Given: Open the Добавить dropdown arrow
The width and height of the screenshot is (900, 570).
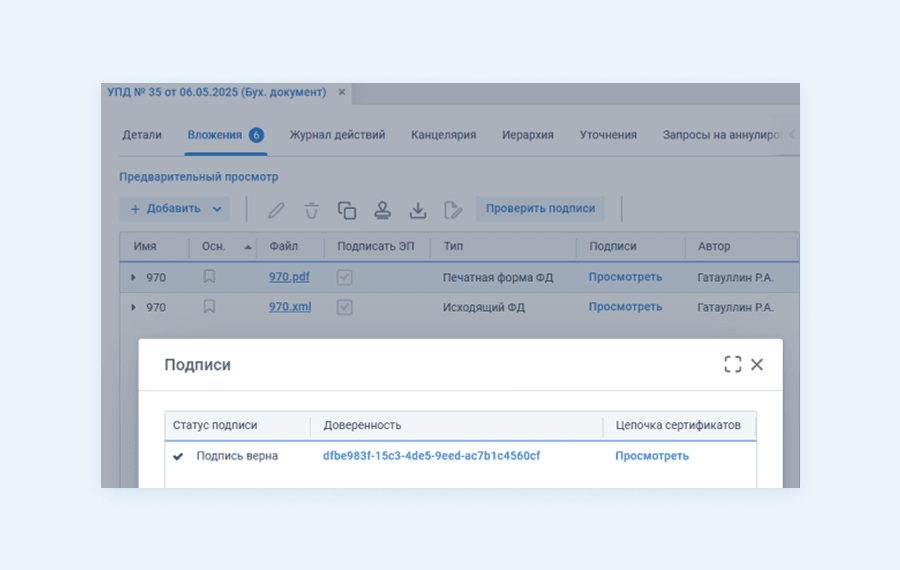Looking at the screenshot, I should (216, 209).
